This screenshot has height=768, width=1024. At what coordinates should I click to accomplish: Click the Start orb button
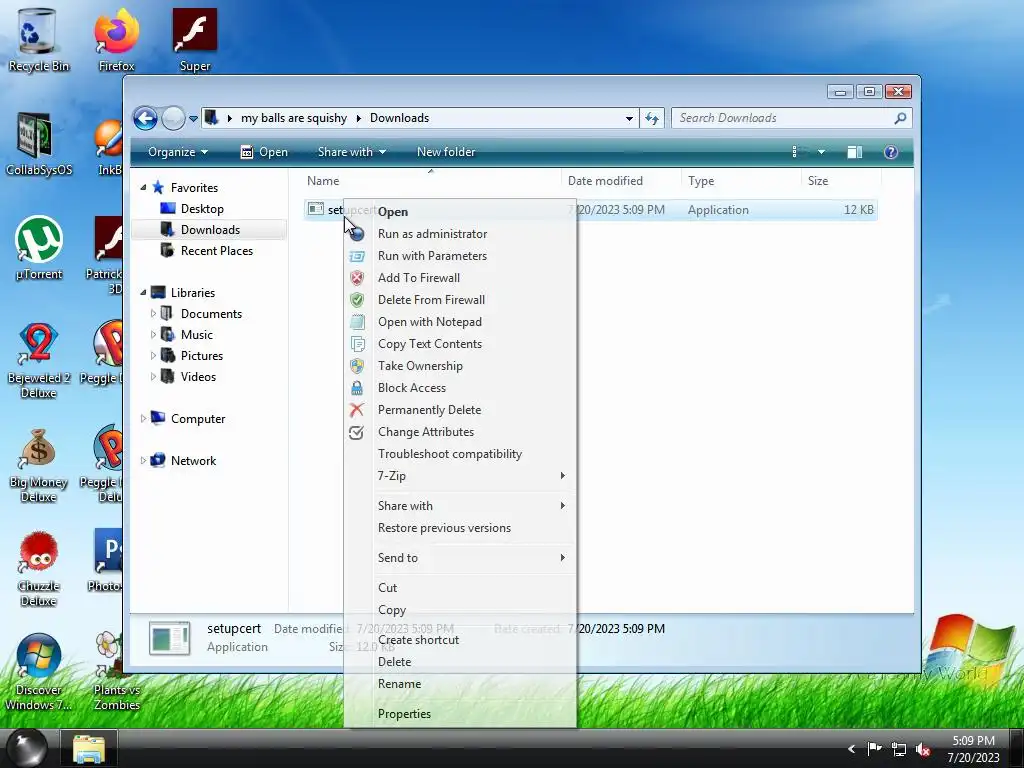[26, 748]
